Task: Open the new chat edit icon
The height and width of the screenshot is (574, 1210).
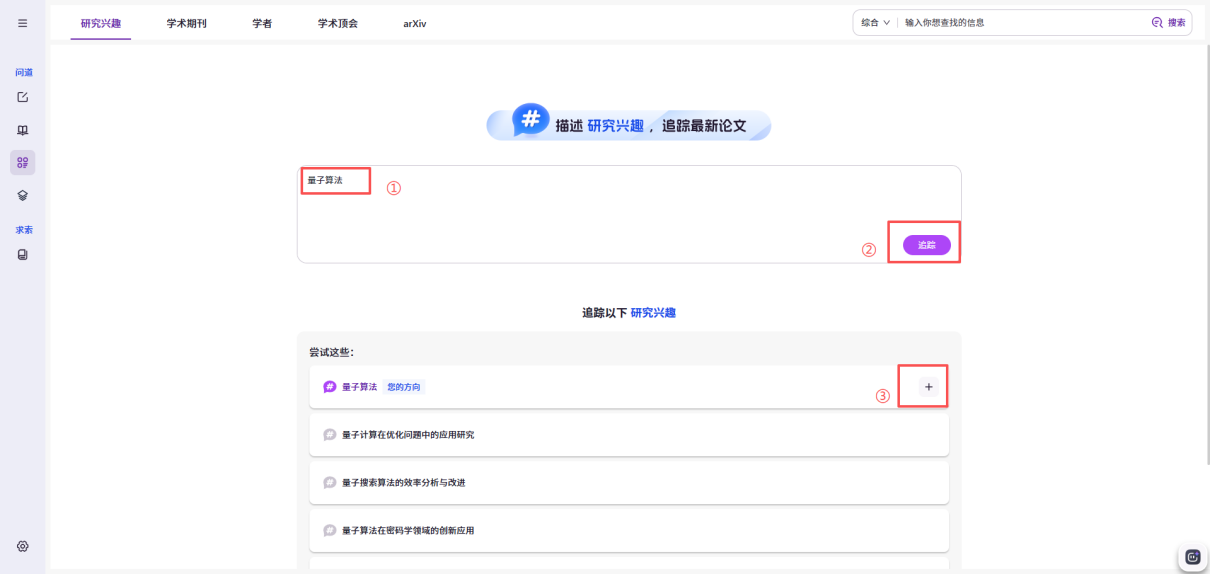Action: click(x=23, y=97)
